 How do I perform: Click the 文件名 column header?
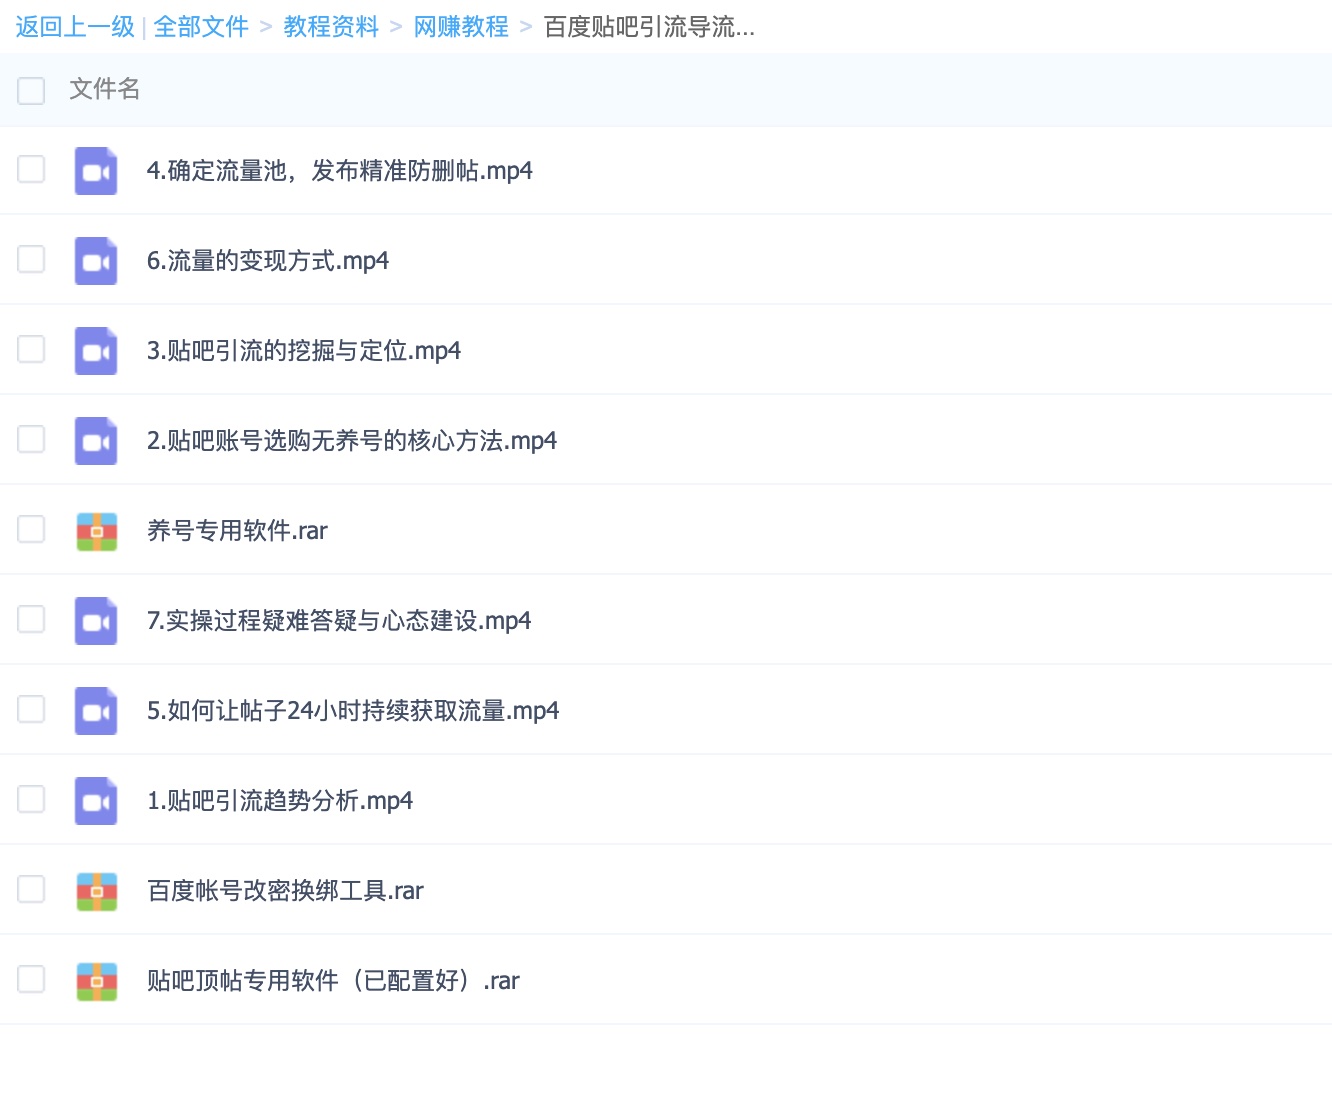(105, 89)
